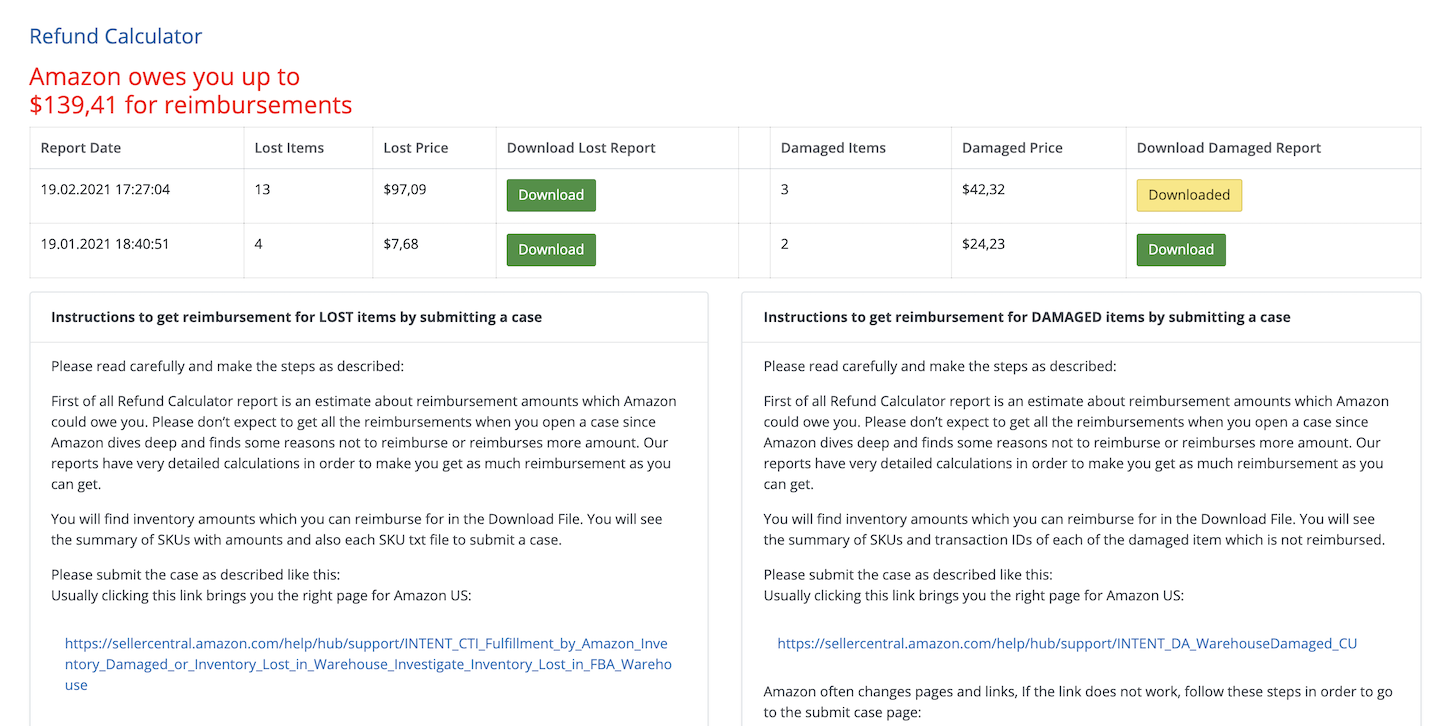The height and width of the screenshot is (726, 1439).
Task: Click damaged items value 3
Action: pyautogui.click(x=785, y=189)
